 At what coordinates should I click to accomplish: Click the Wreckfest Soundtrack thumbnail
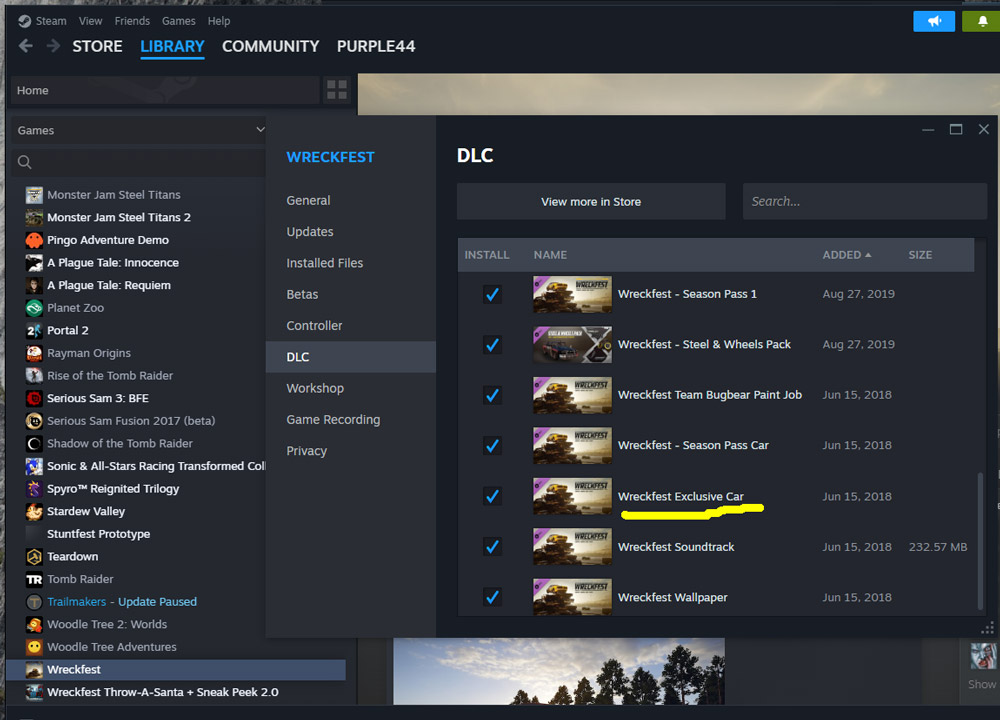(x=572, y=547)
